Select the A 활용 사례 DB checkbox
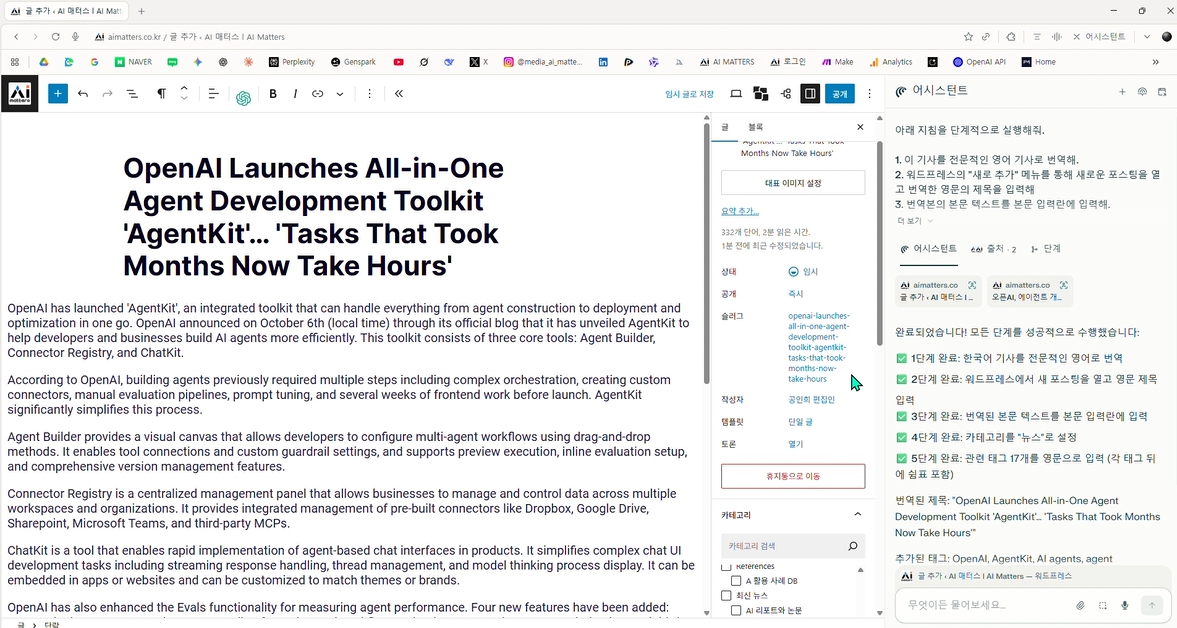The height and width of the screenshot is (628, 1177). [x=737, y=581]
